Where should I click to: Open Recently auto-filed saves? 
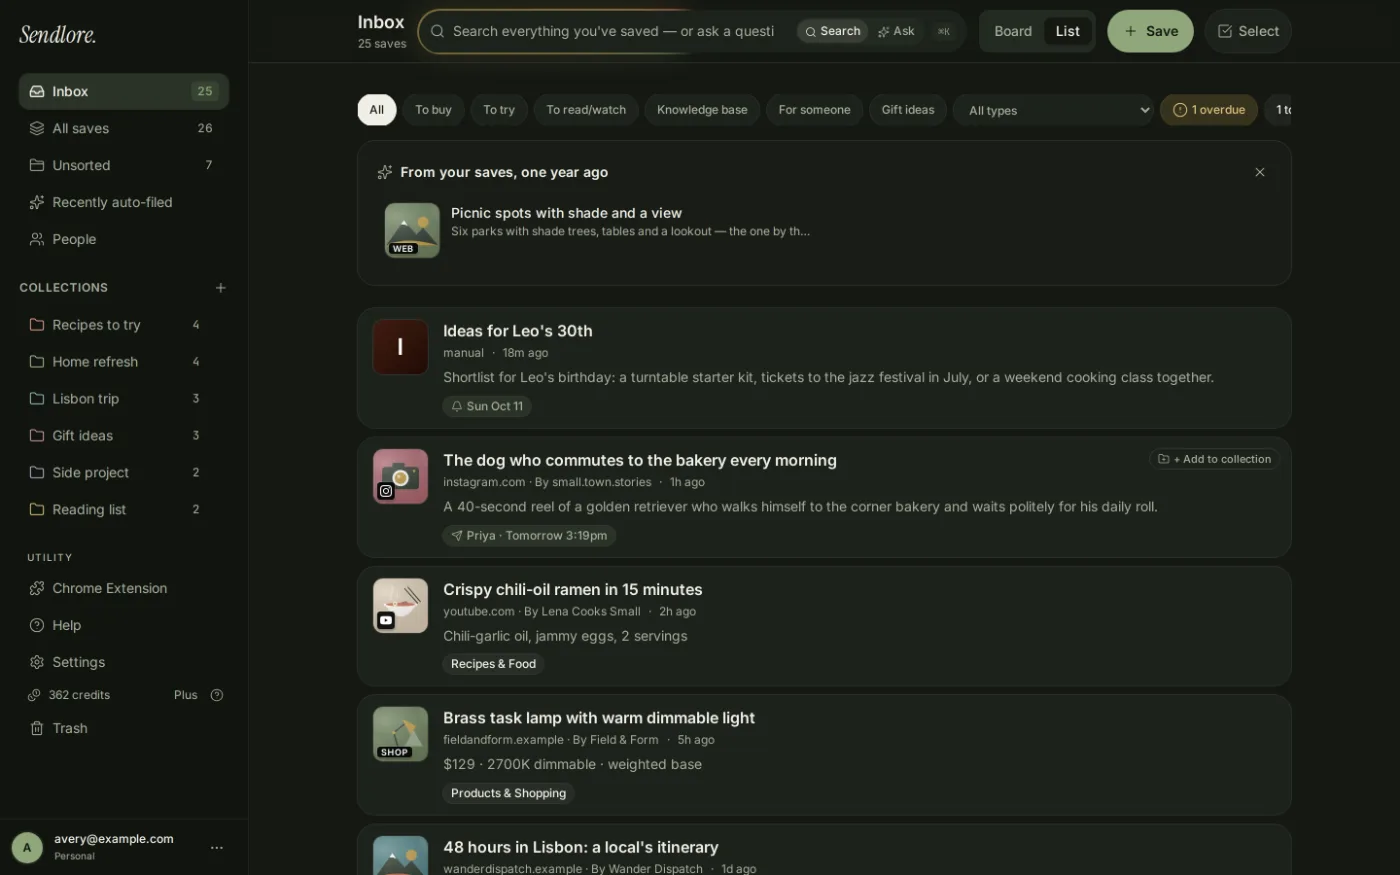pos(124,202)
